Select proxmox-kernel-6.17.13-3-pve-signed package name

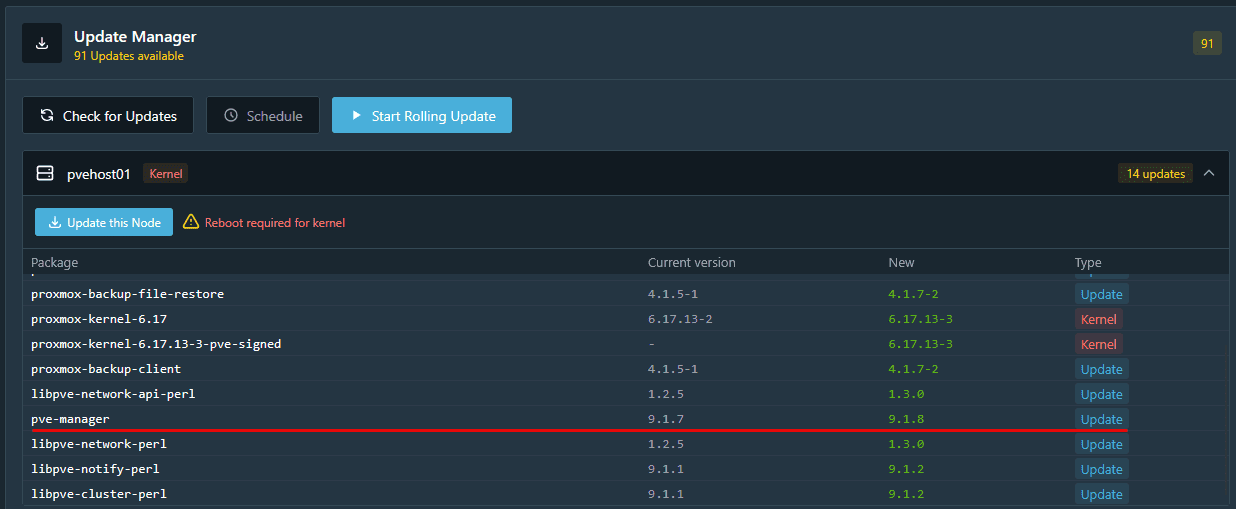156,344
